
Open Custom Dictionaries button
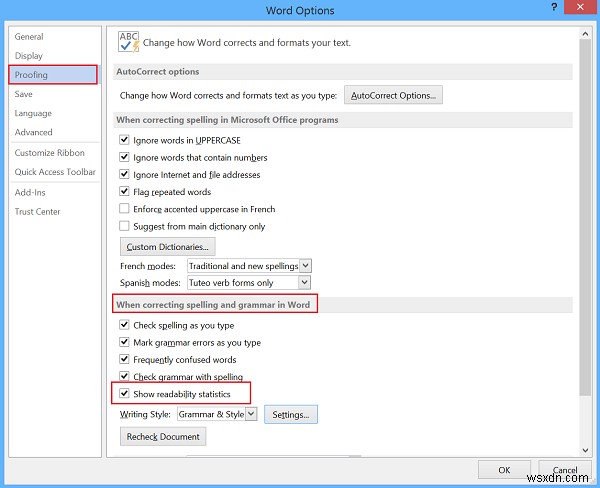pyautogui.click(x=168, y=246)
